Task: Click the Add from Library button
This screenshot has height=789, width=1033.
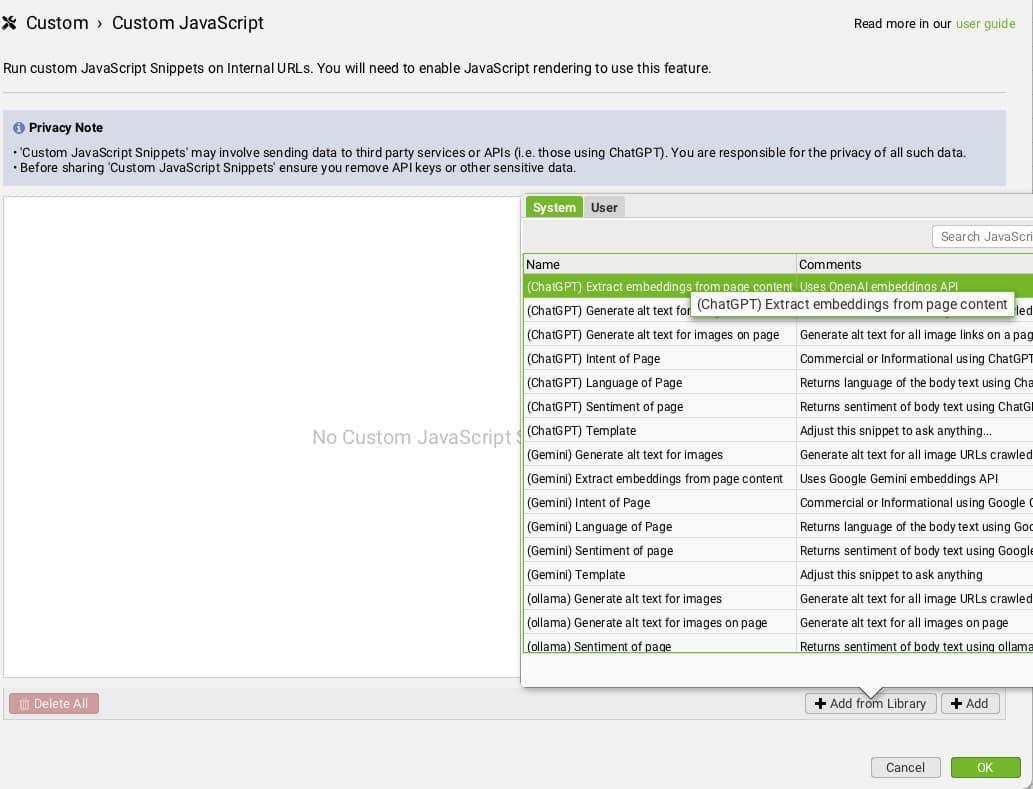Action: [x=871, y=703]
